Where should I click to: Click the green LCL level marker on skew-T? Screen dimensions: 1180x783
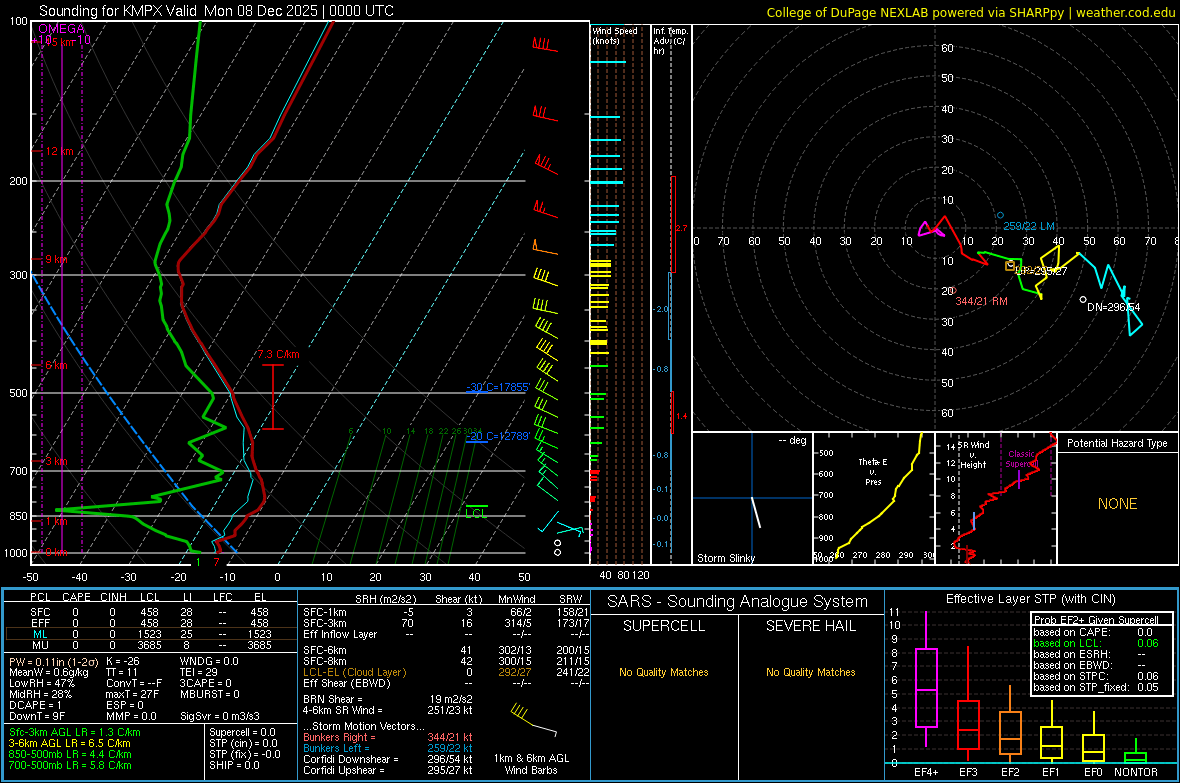(x=476, y=512)
